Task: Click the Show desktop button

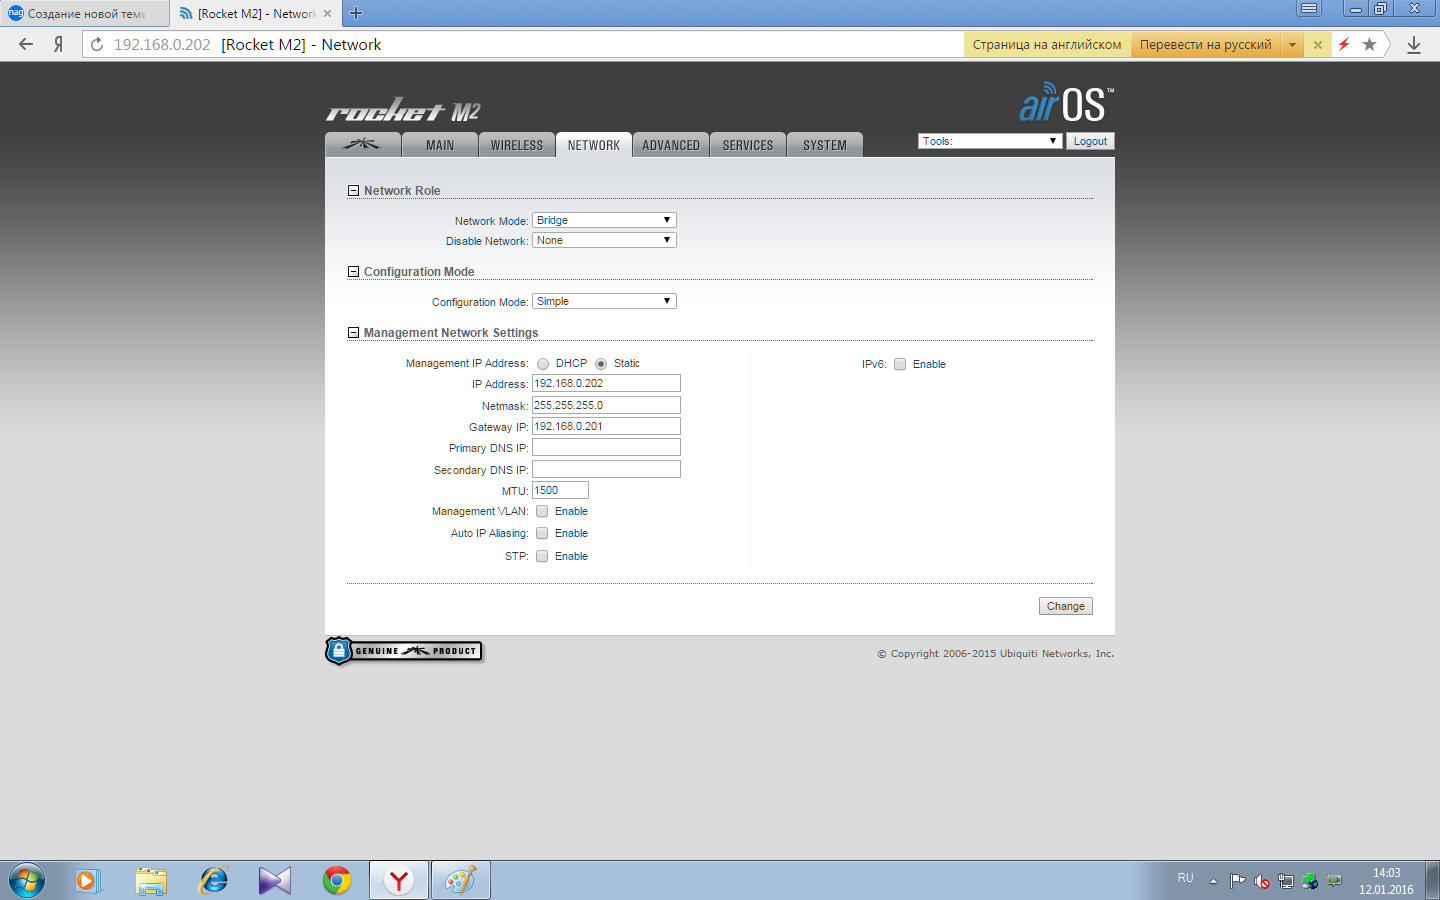Action: click(x=1432, y=881)
